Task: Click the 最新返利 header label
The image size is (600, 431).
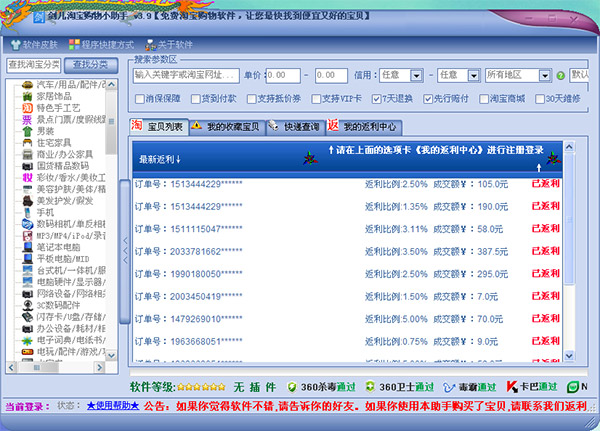Action: (x=160, y=160)
